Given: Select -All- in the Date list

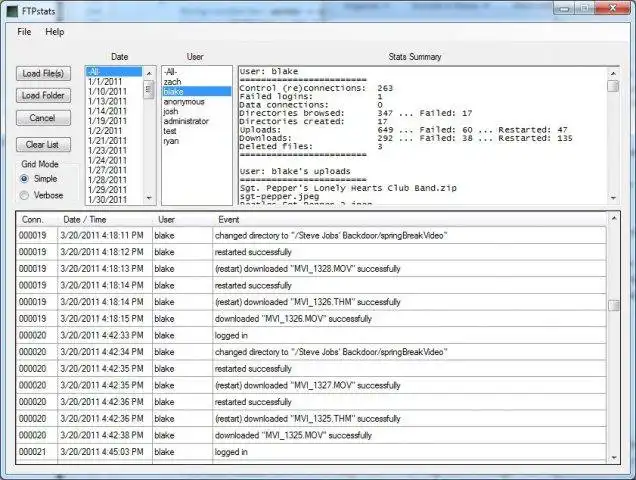Looking at the screenshot, I should [114, 72].
